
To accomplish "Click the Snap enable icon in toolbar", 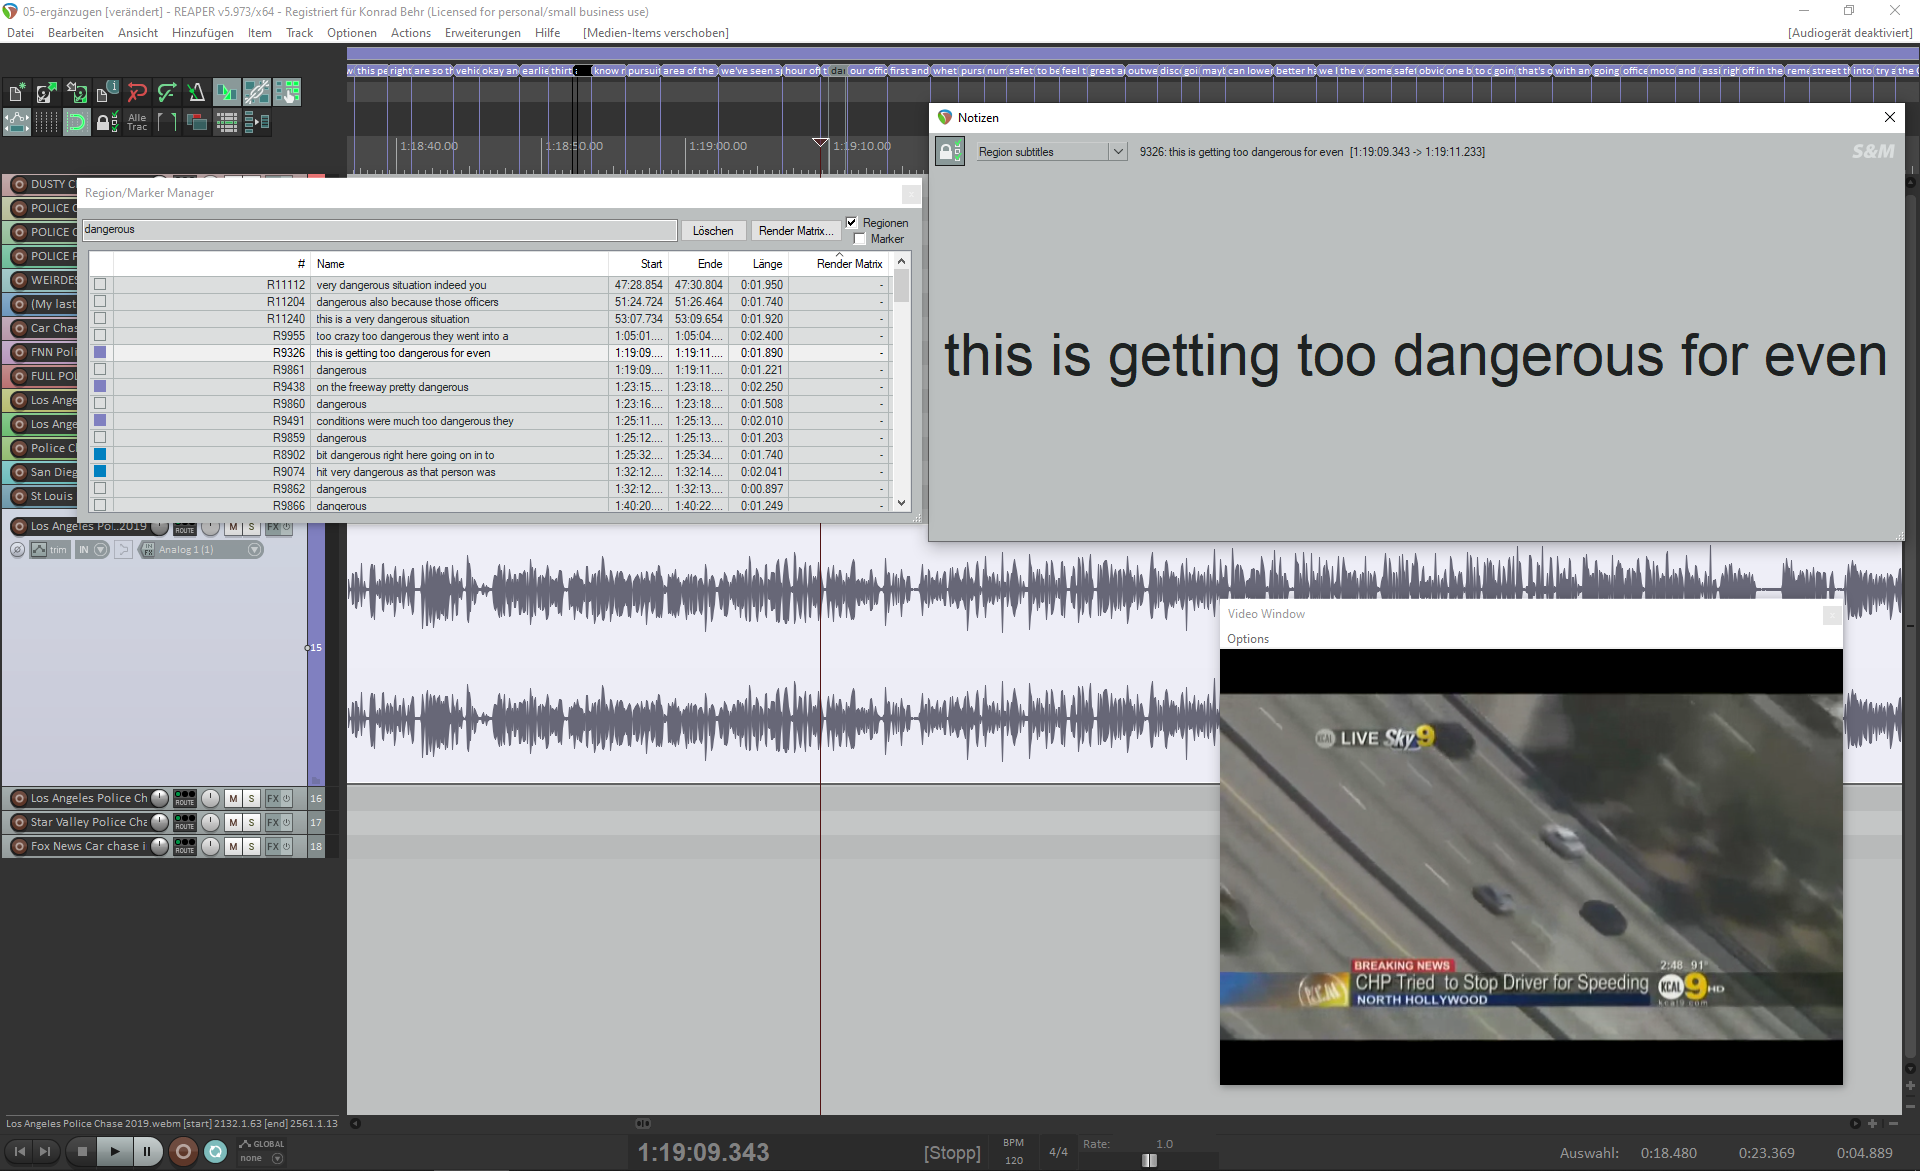I will pyautogui.click(x=77, y=123).
